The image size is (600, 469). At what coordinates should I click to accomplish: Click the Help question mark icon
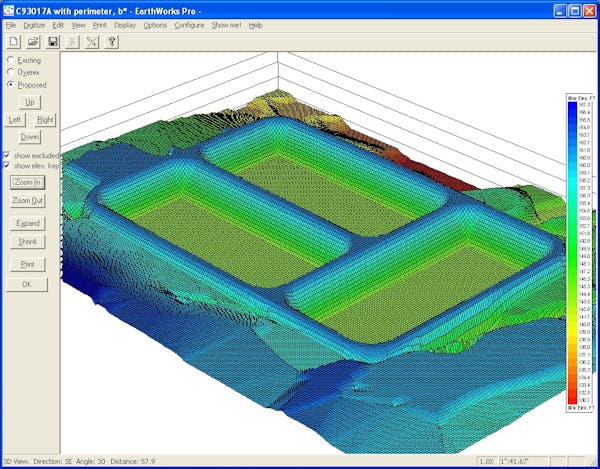point(112,42)
